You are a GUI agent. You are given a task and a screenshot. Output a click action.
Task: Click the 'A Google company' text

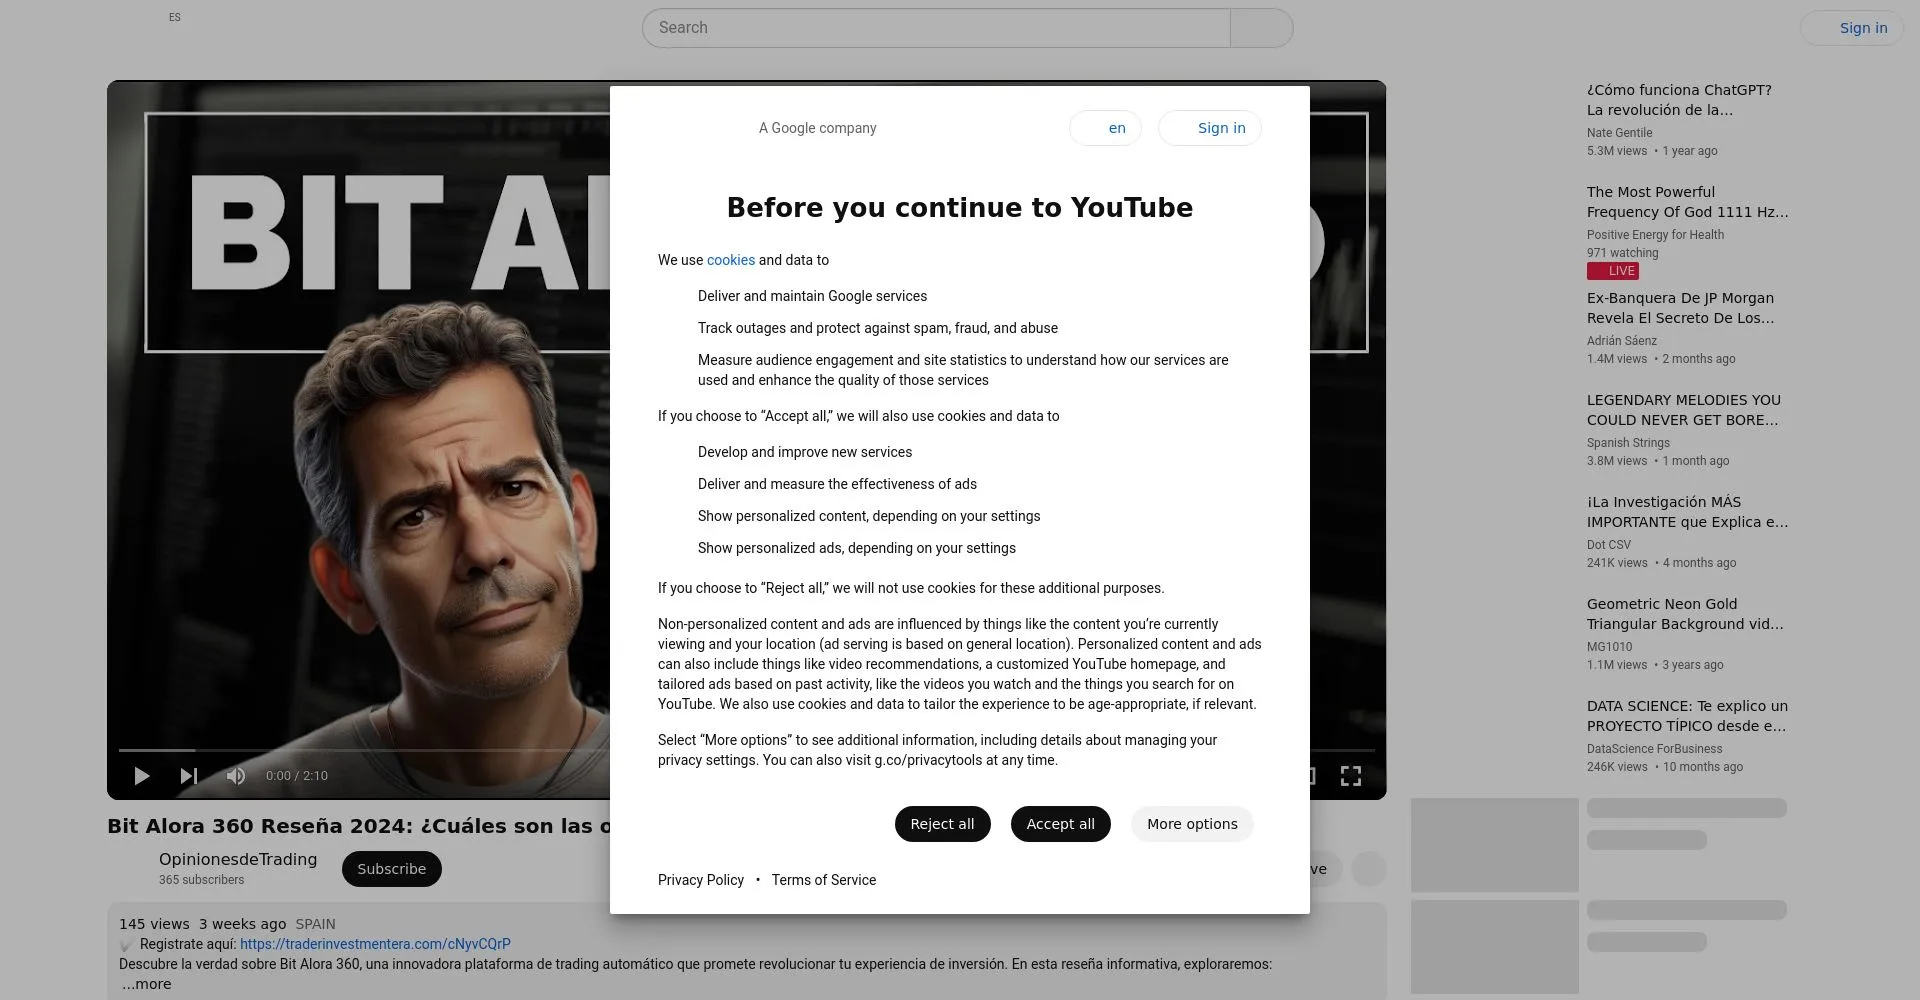817,128
